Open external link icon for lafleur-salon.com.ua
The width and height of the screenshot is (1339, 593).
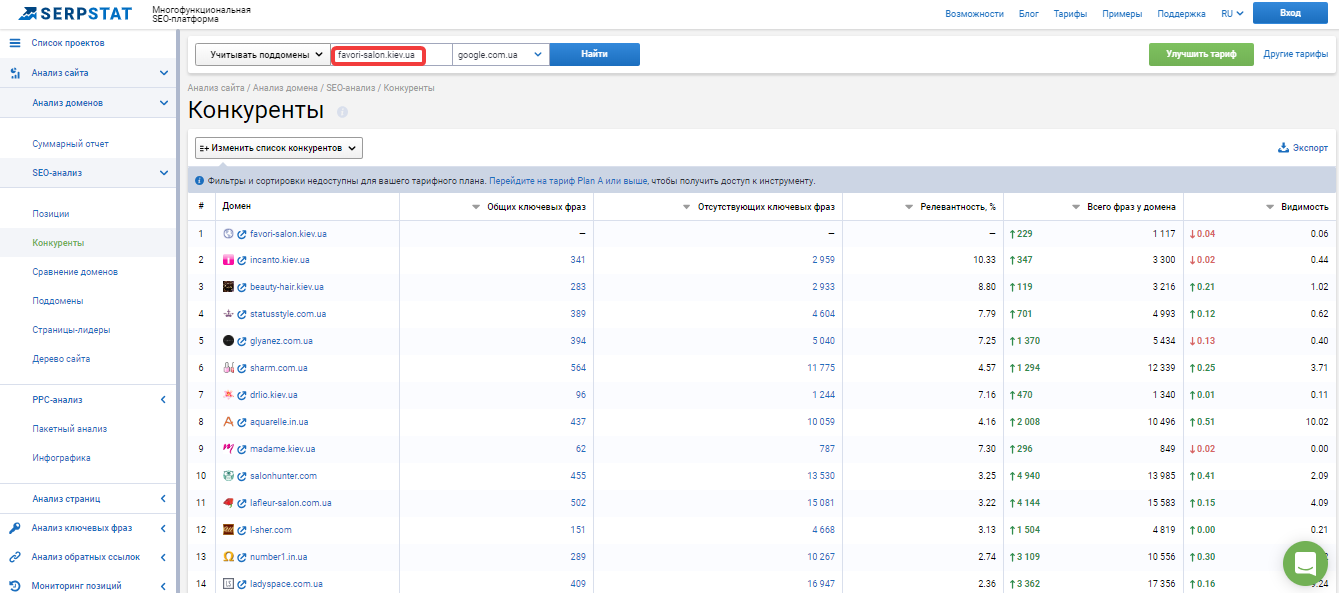pos(242,503)
